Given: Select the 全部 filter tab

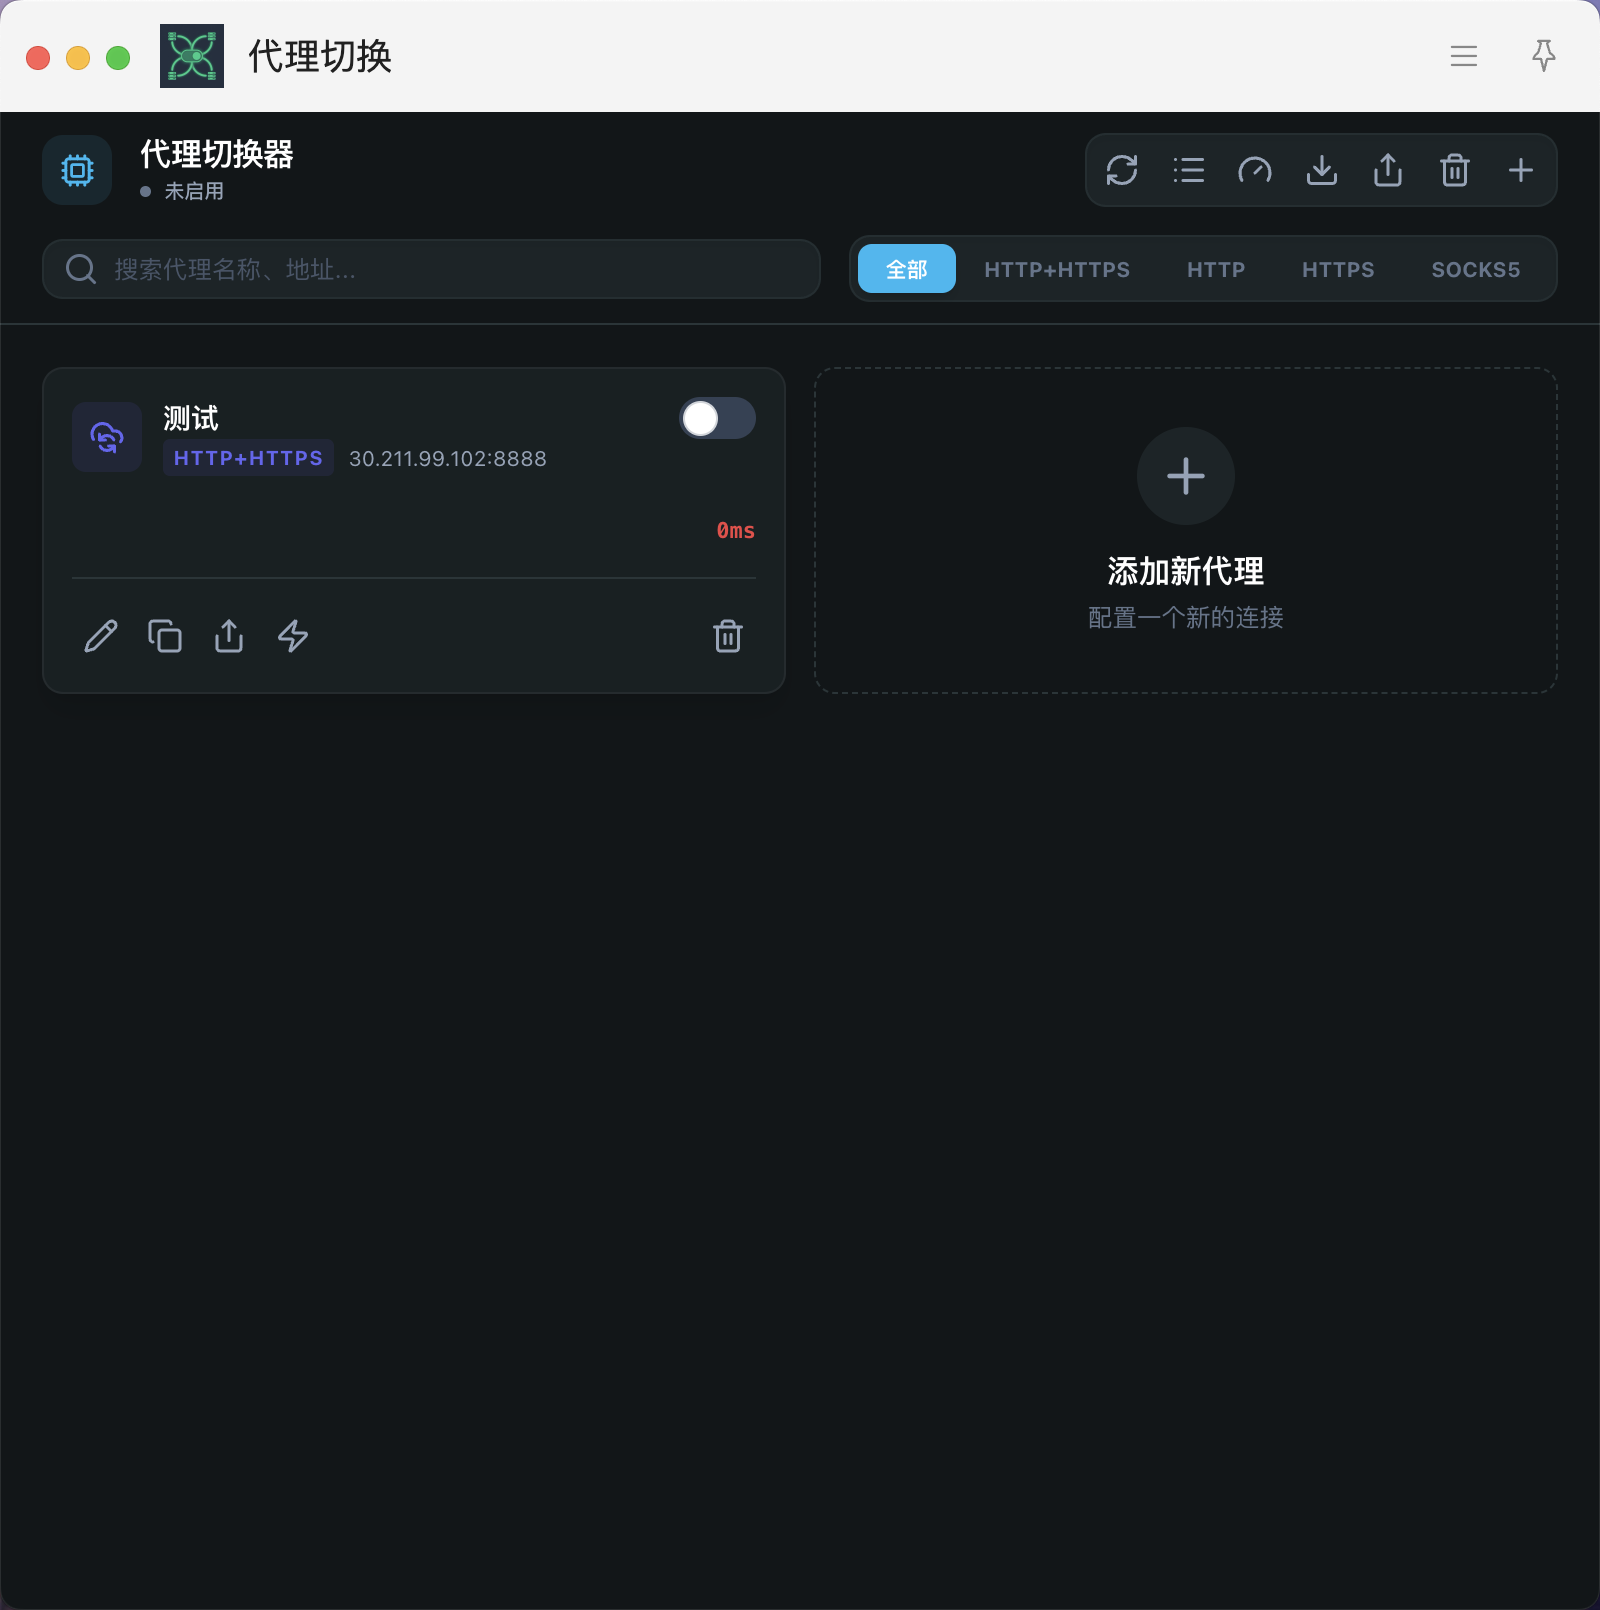Looking at the screenshot, I should coord(907,269).
